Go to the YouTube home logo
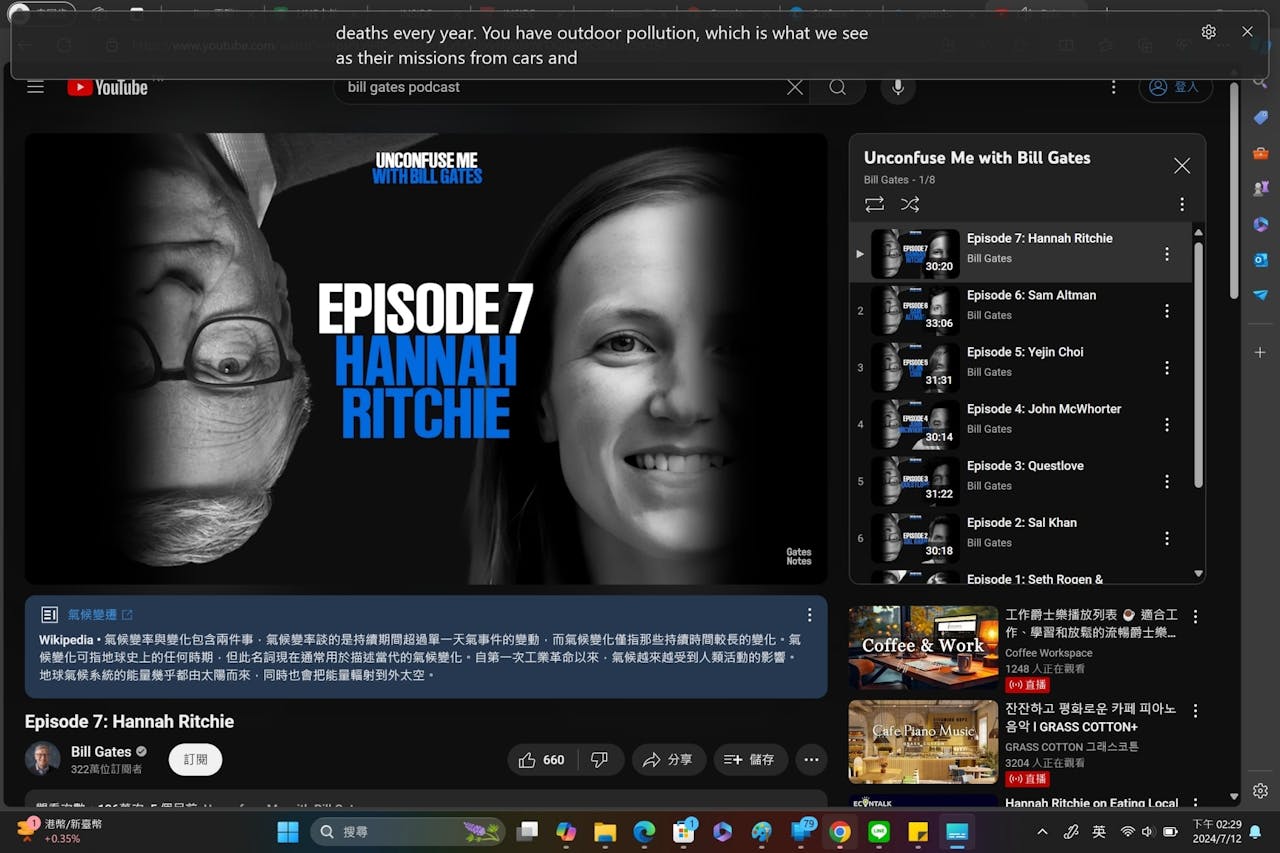Image resolution: width=1280 pixels, height=853 pixels. tap(108, 87)
